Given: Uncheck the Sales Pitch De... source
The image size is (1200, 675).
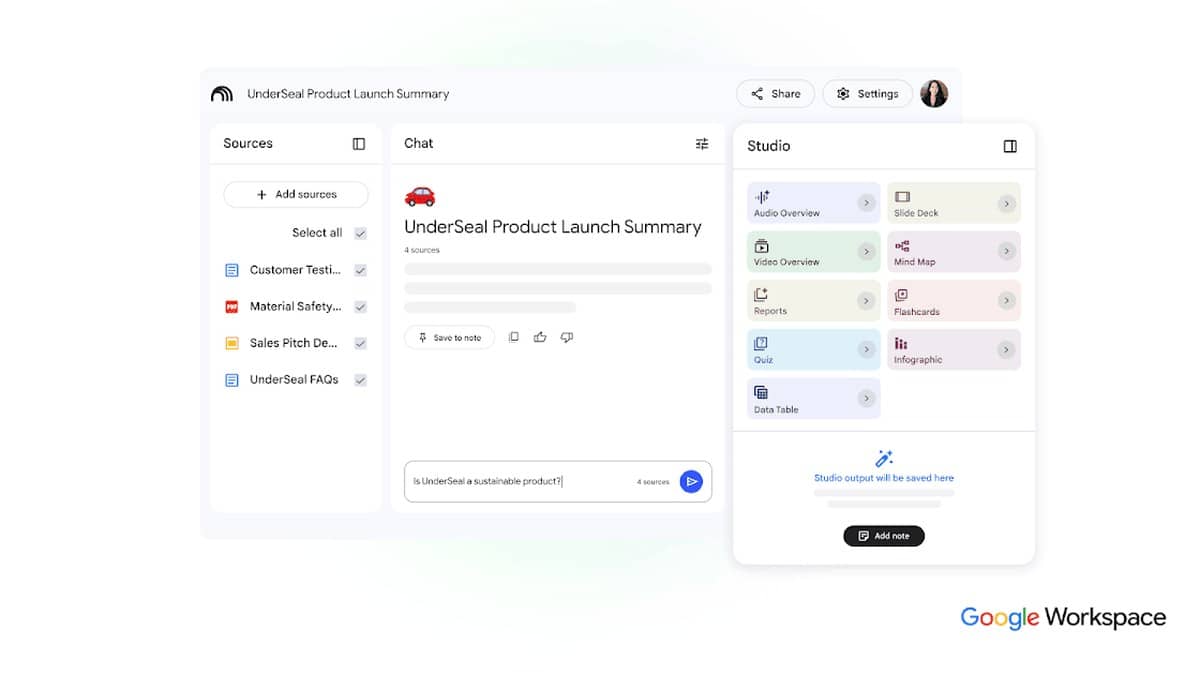Looking at the screenshot, I should click(x=360, y=343).
